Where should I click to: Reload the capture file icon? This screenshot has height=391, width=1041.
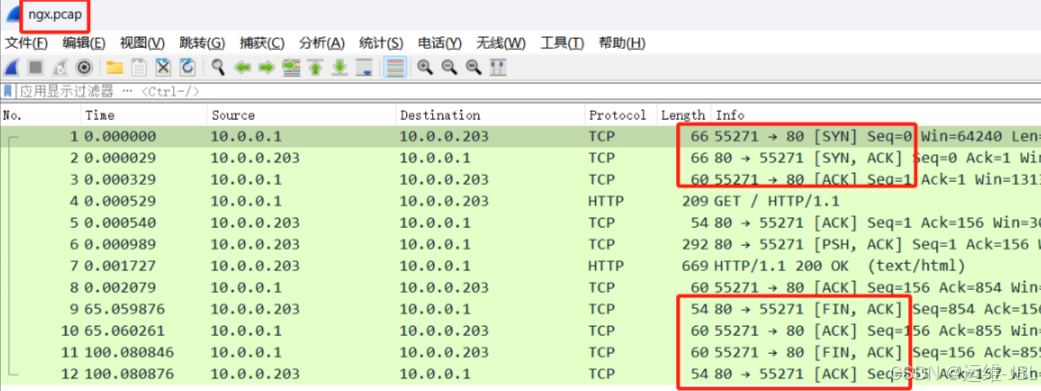(x=188, y=67)
